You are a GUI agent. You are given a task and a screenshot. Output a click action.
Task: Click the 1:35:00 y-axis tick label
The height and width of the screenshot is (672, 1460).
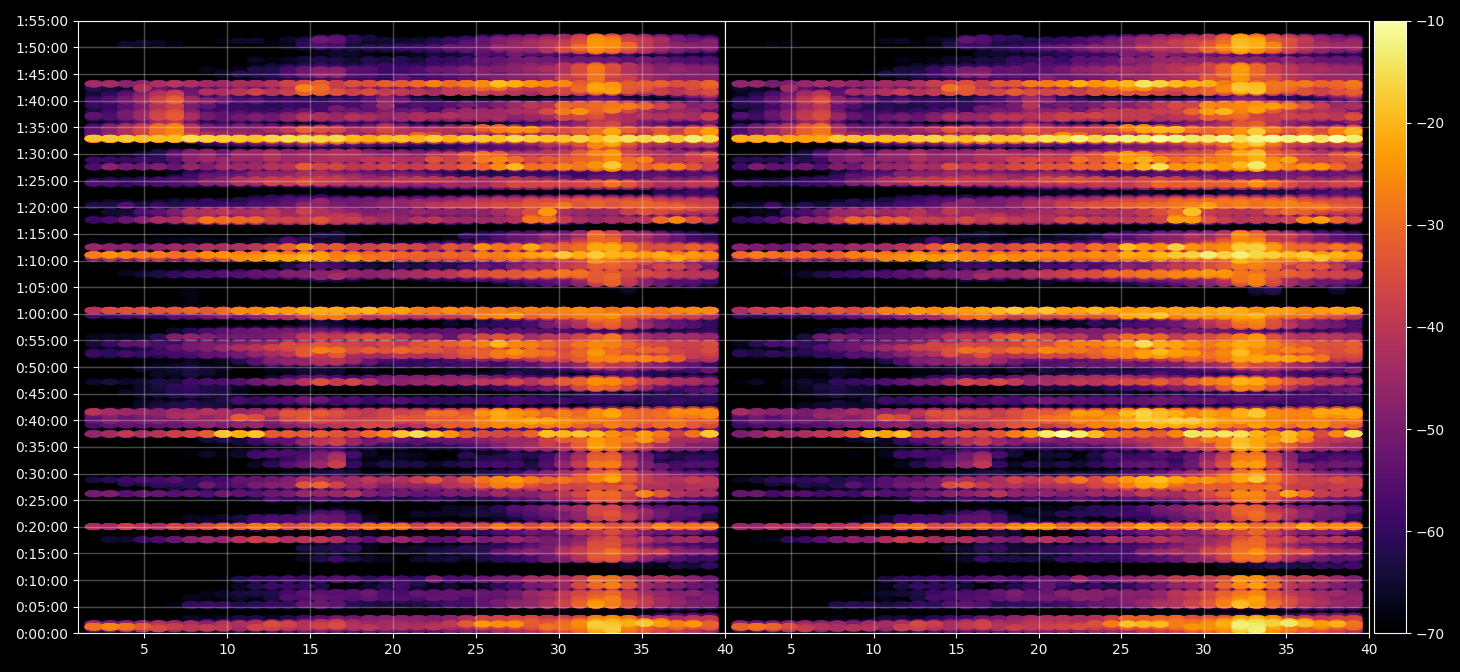click(x=42, y=128)
